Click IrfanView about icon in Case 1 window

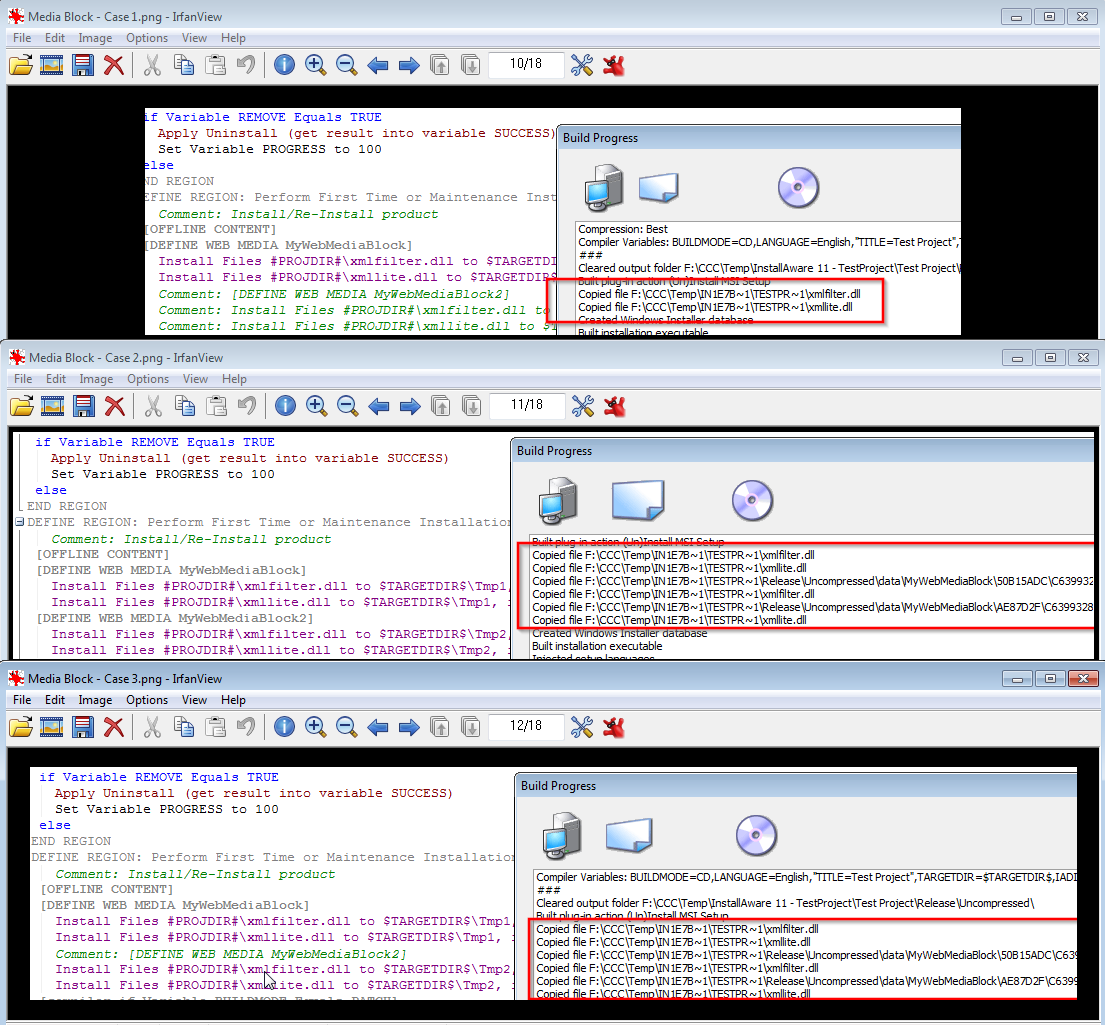click(614, 66)
